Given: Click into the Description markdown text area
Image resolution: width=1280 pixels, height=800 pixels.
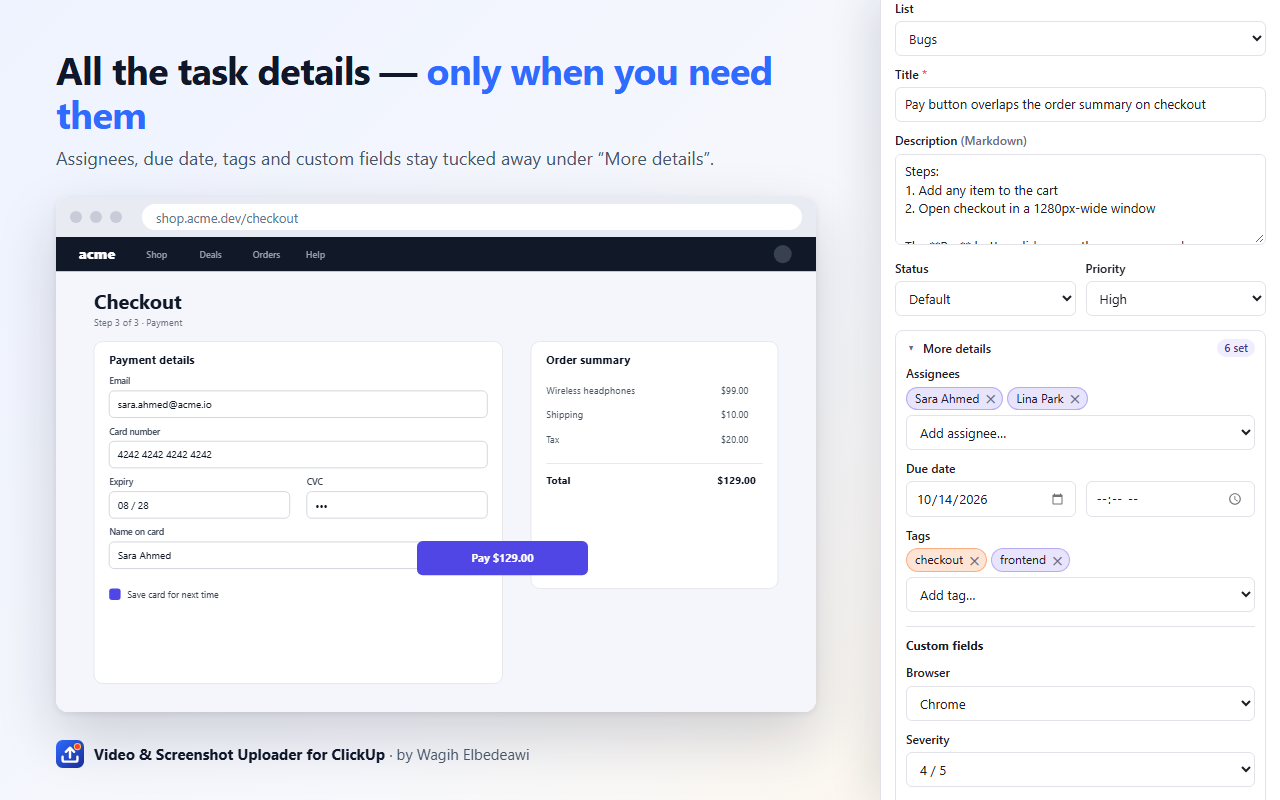Looking at the screenshot, I should pyautogui.click(x=1080, y=199).
